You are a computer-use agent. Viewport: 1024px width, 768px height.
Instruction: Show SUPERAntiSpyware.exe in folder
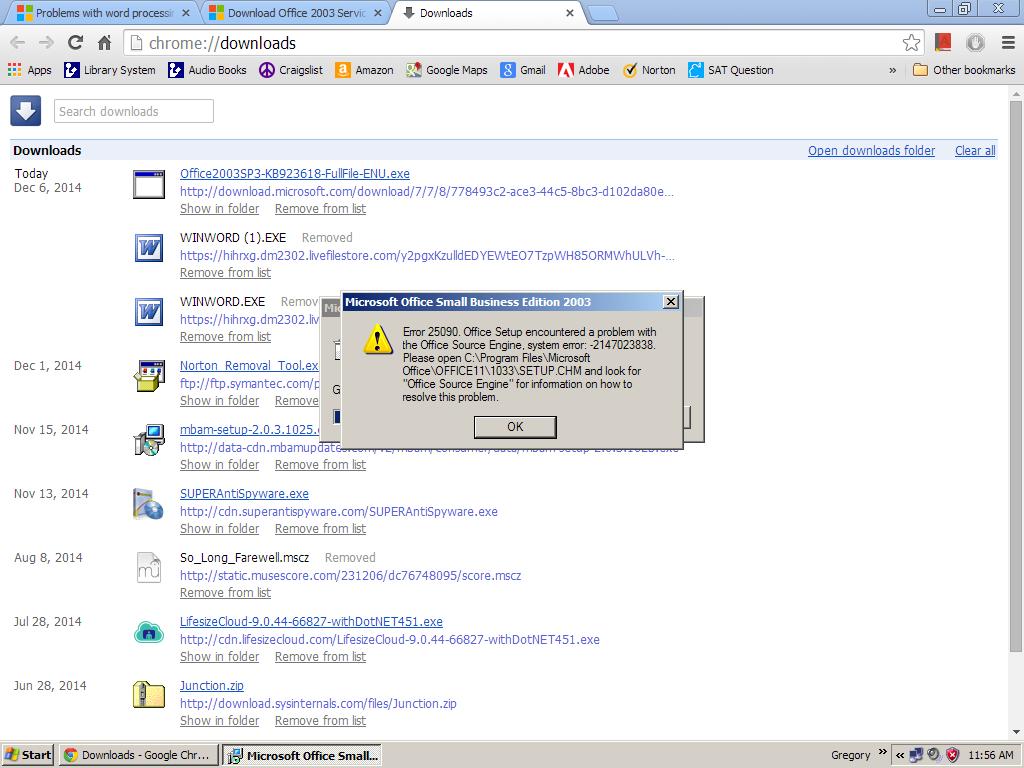[219, 529]
